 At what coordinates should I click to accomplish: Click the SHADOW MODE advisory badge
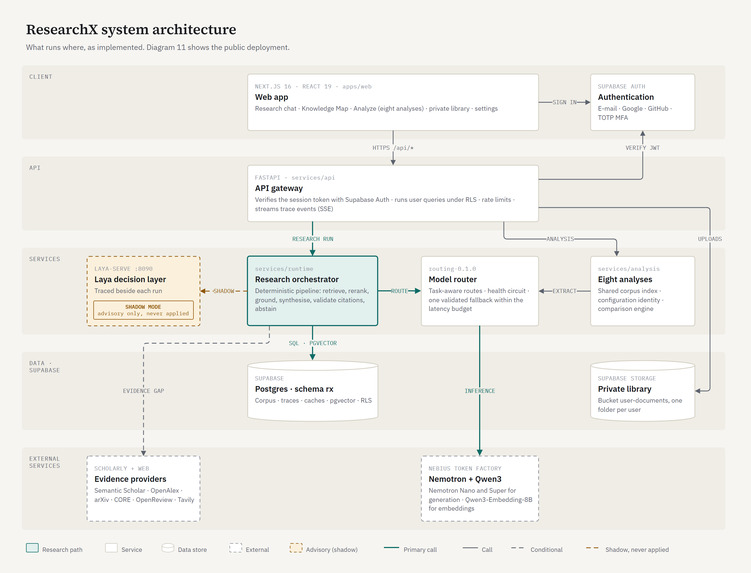(143, 310)
